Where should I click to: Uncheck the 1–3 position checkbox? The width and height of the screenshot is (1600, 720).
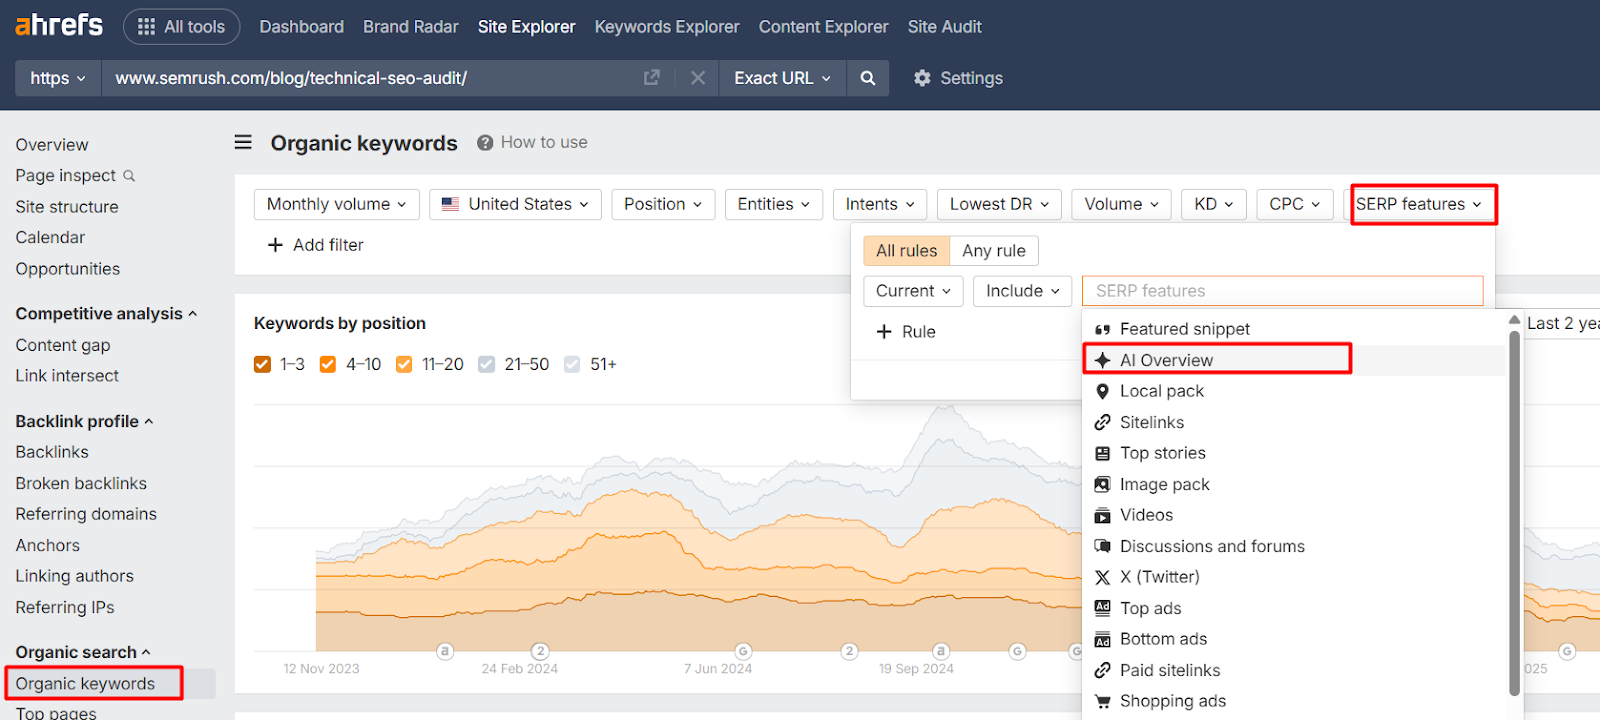[263, 364]
